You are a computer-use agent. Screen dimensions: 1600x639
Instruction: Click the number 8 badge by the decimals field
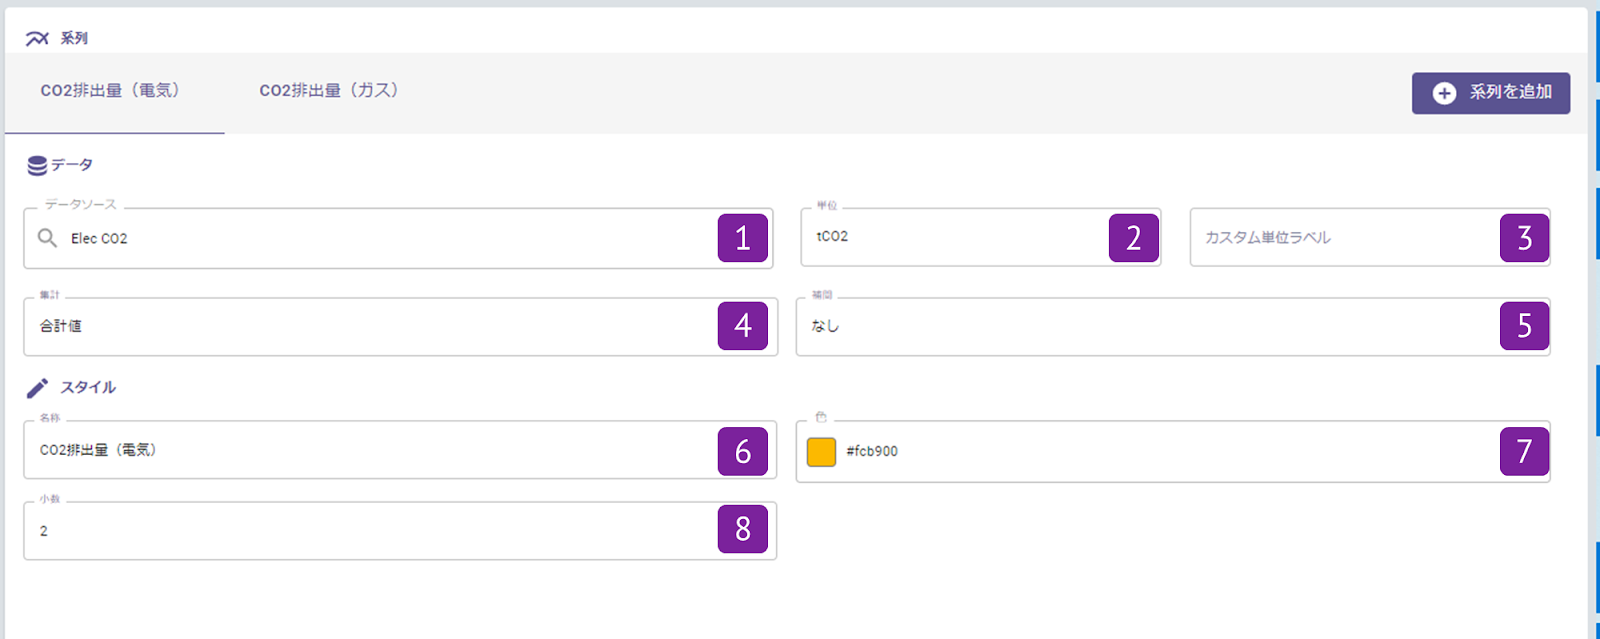click(742, 529)
